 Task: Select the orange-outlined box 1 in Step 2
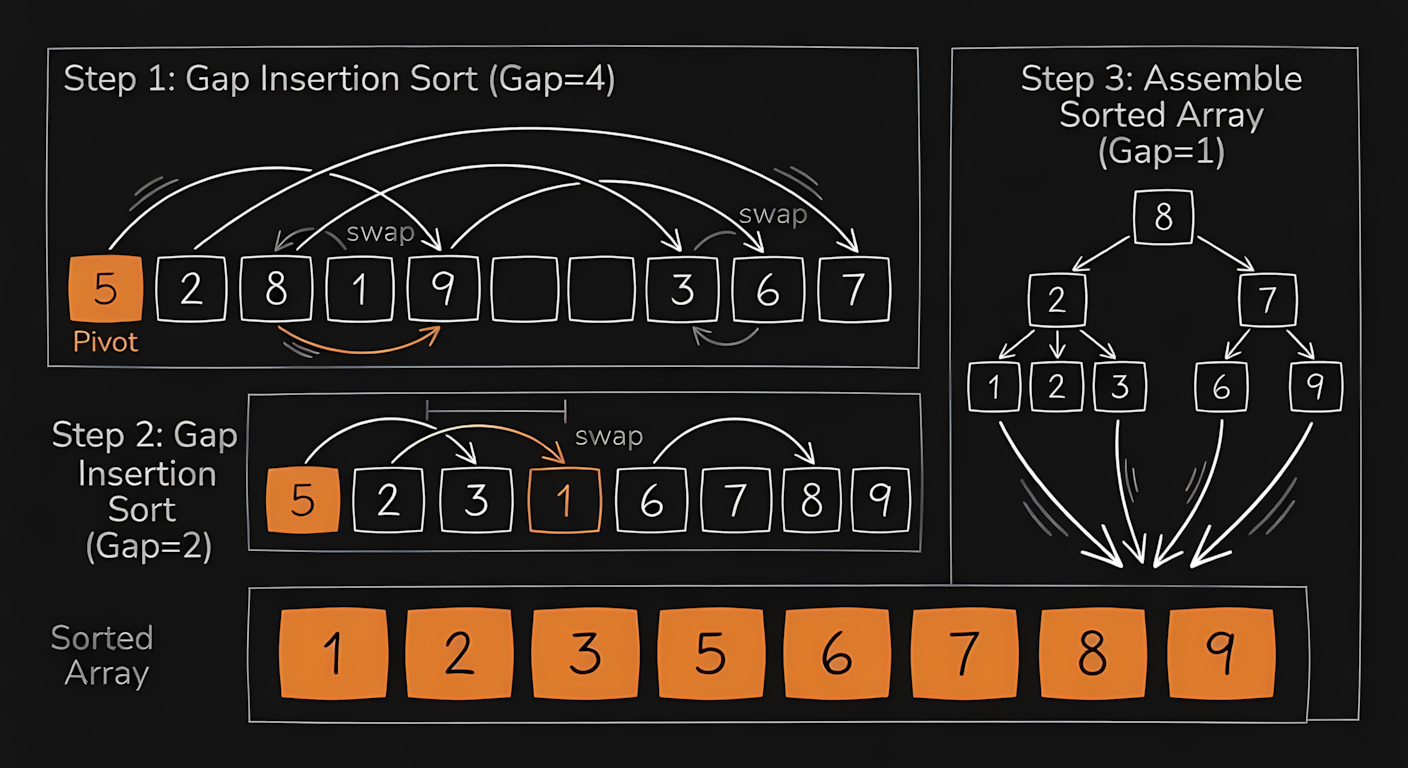click(x=564, y=500)
